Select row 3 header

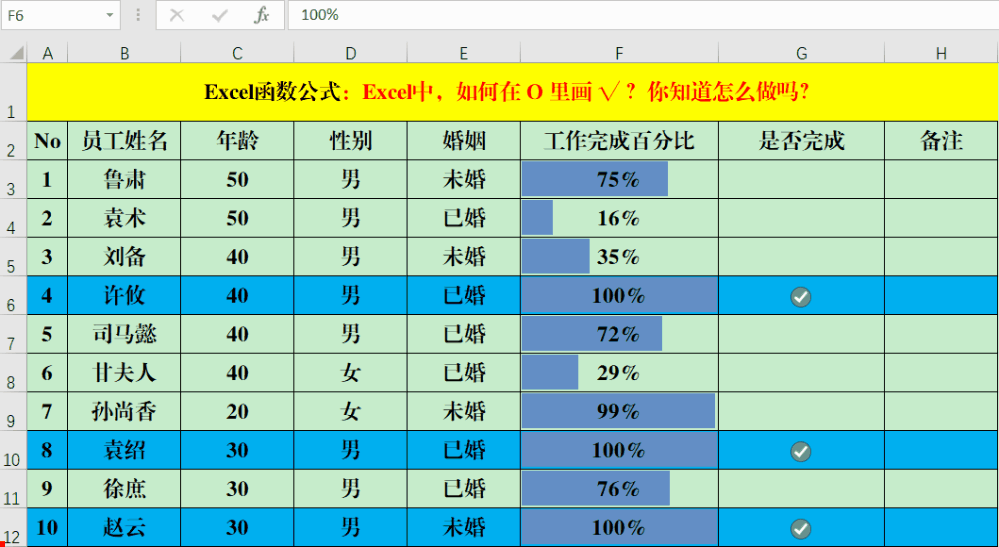click(x=13, y=180)
